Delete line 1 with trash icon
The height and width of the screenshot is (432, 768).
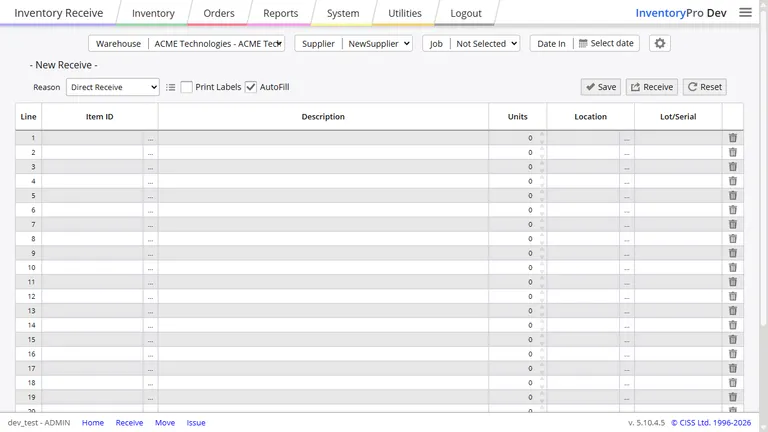pos(733,138)
